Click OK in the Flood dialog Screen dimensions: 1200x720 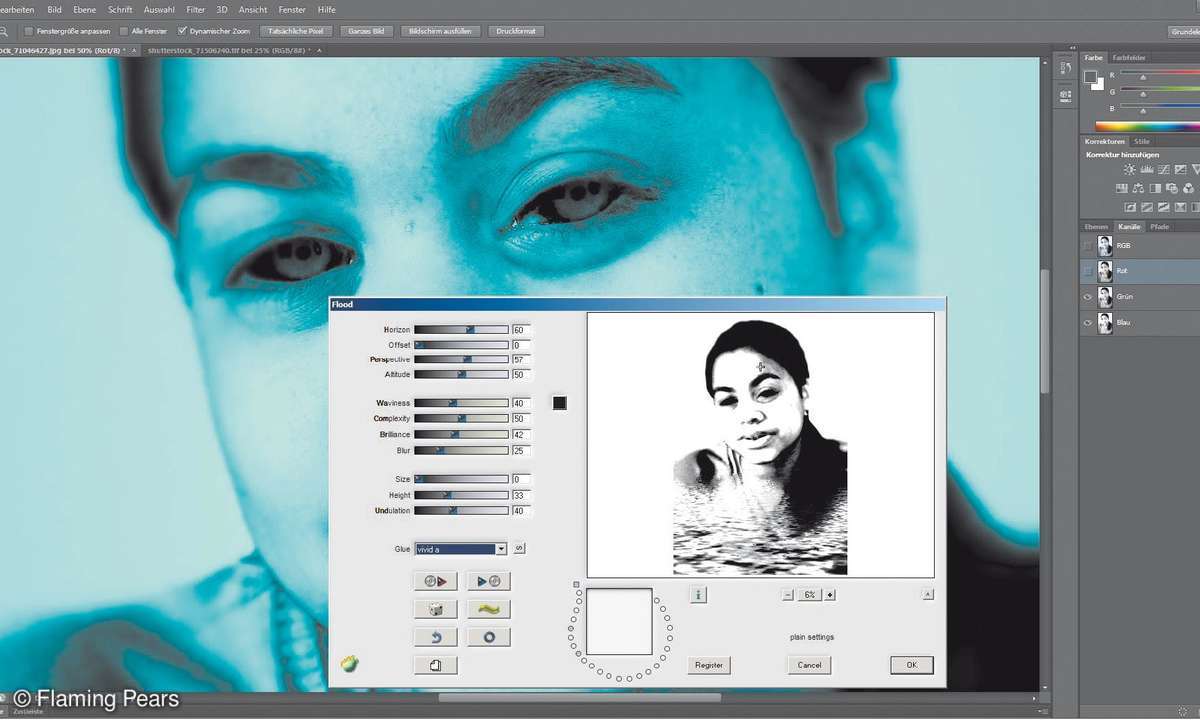(x=911, y=665)
